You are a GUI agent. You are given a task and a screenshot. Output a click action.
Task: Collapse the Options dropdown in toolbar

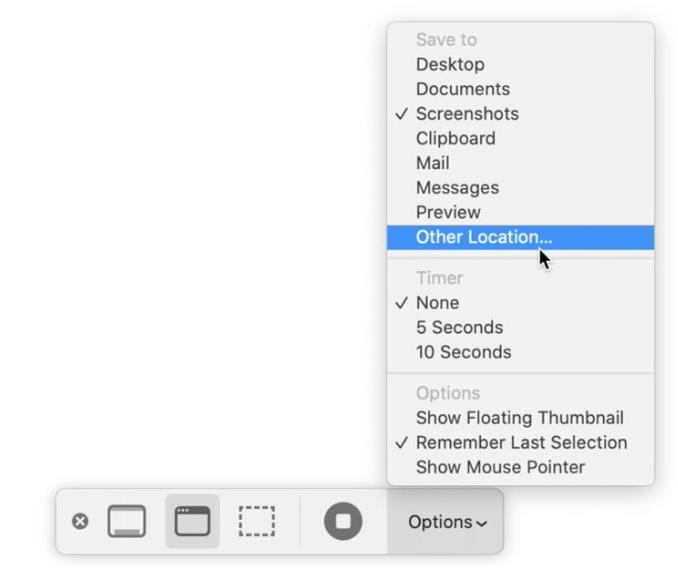point(447,522)
